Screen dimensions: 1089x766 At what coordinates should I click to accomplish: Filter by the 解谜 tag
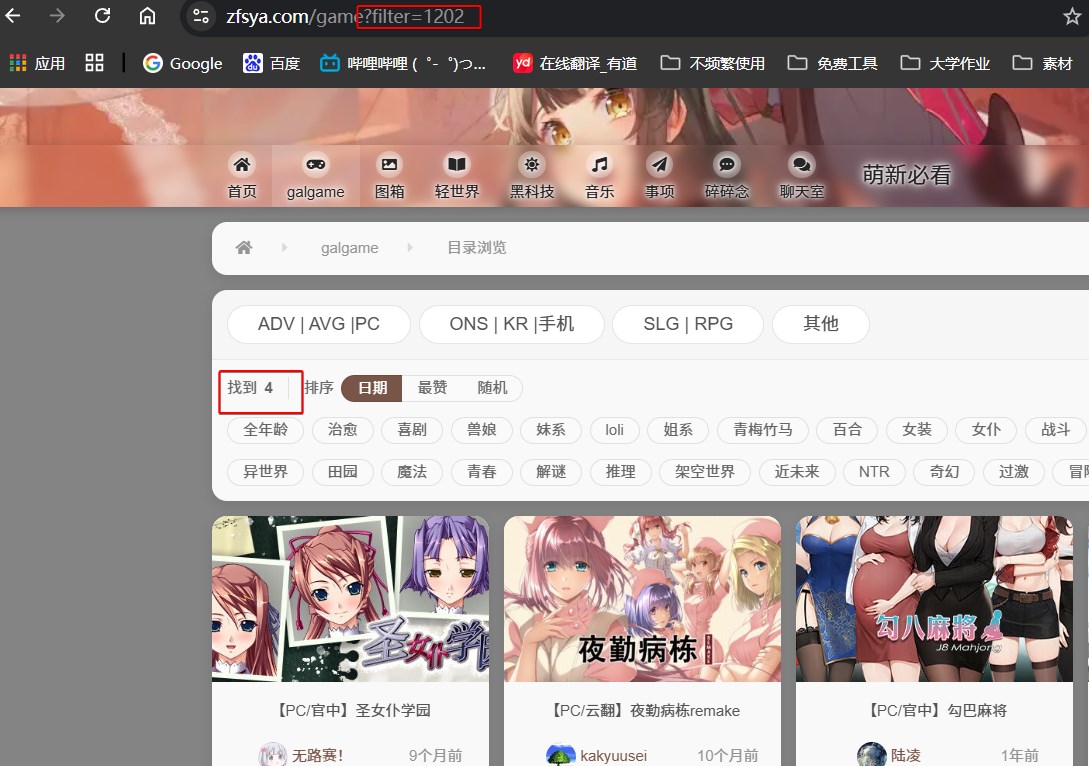coord(551,472)
